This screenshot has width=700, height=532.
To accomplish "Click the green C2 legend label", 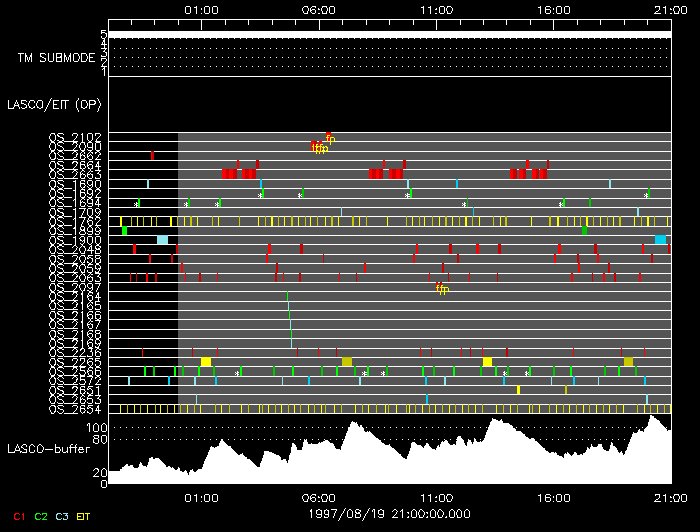I will click(x=41, y=516).
